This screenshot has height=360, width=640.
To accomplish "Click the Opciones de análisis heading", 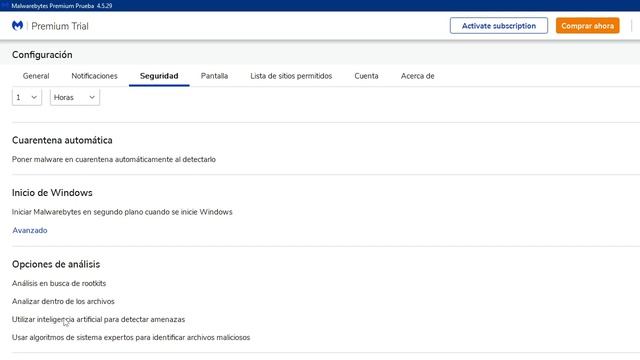I will [56, 264].
